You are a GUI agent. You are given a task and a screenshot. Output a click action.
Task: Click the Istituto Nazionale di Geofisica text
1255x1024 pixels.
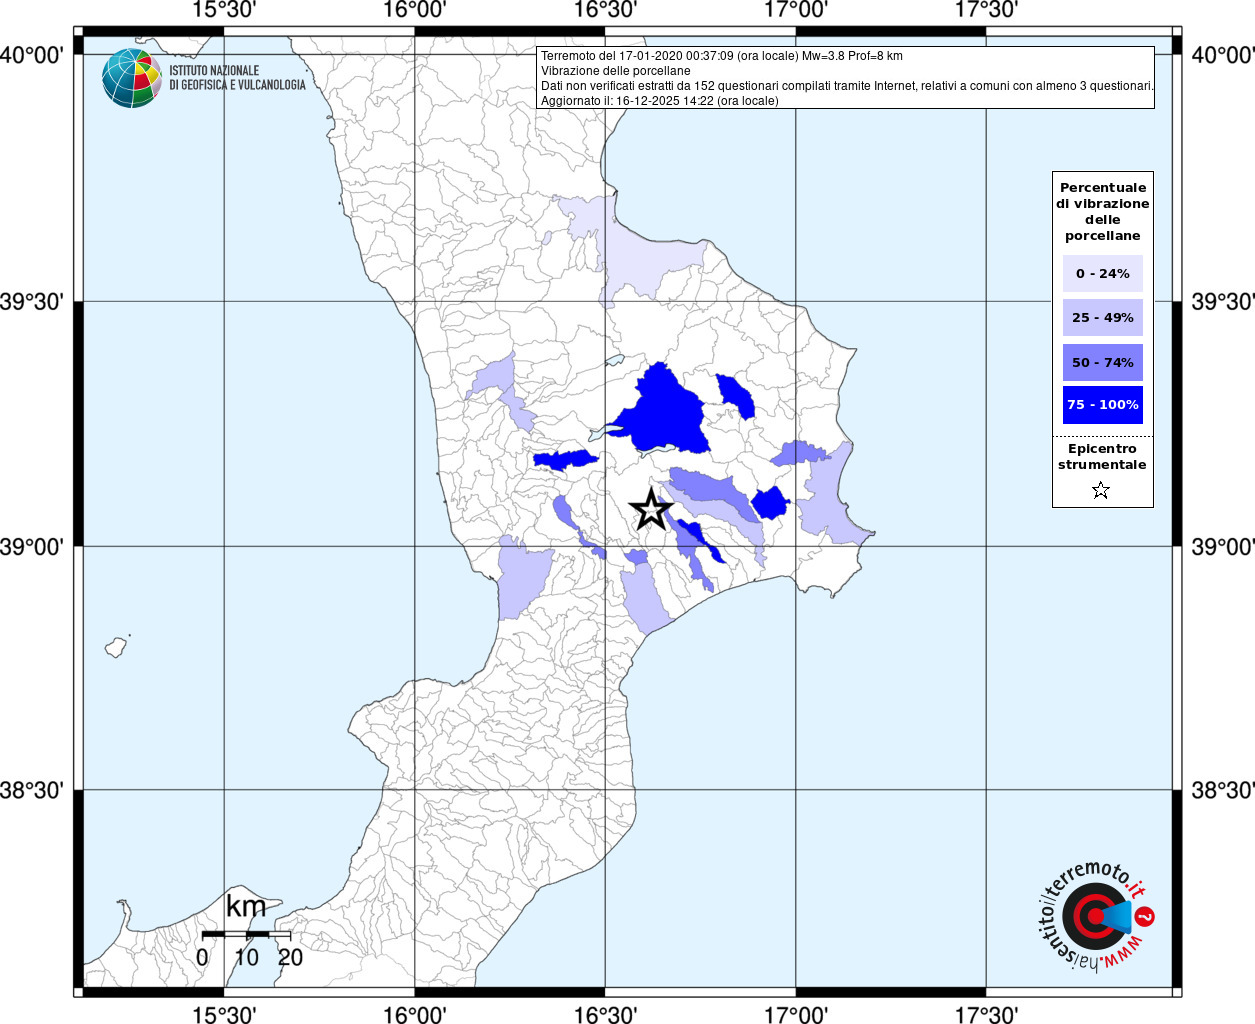click(x=237, y=78)
